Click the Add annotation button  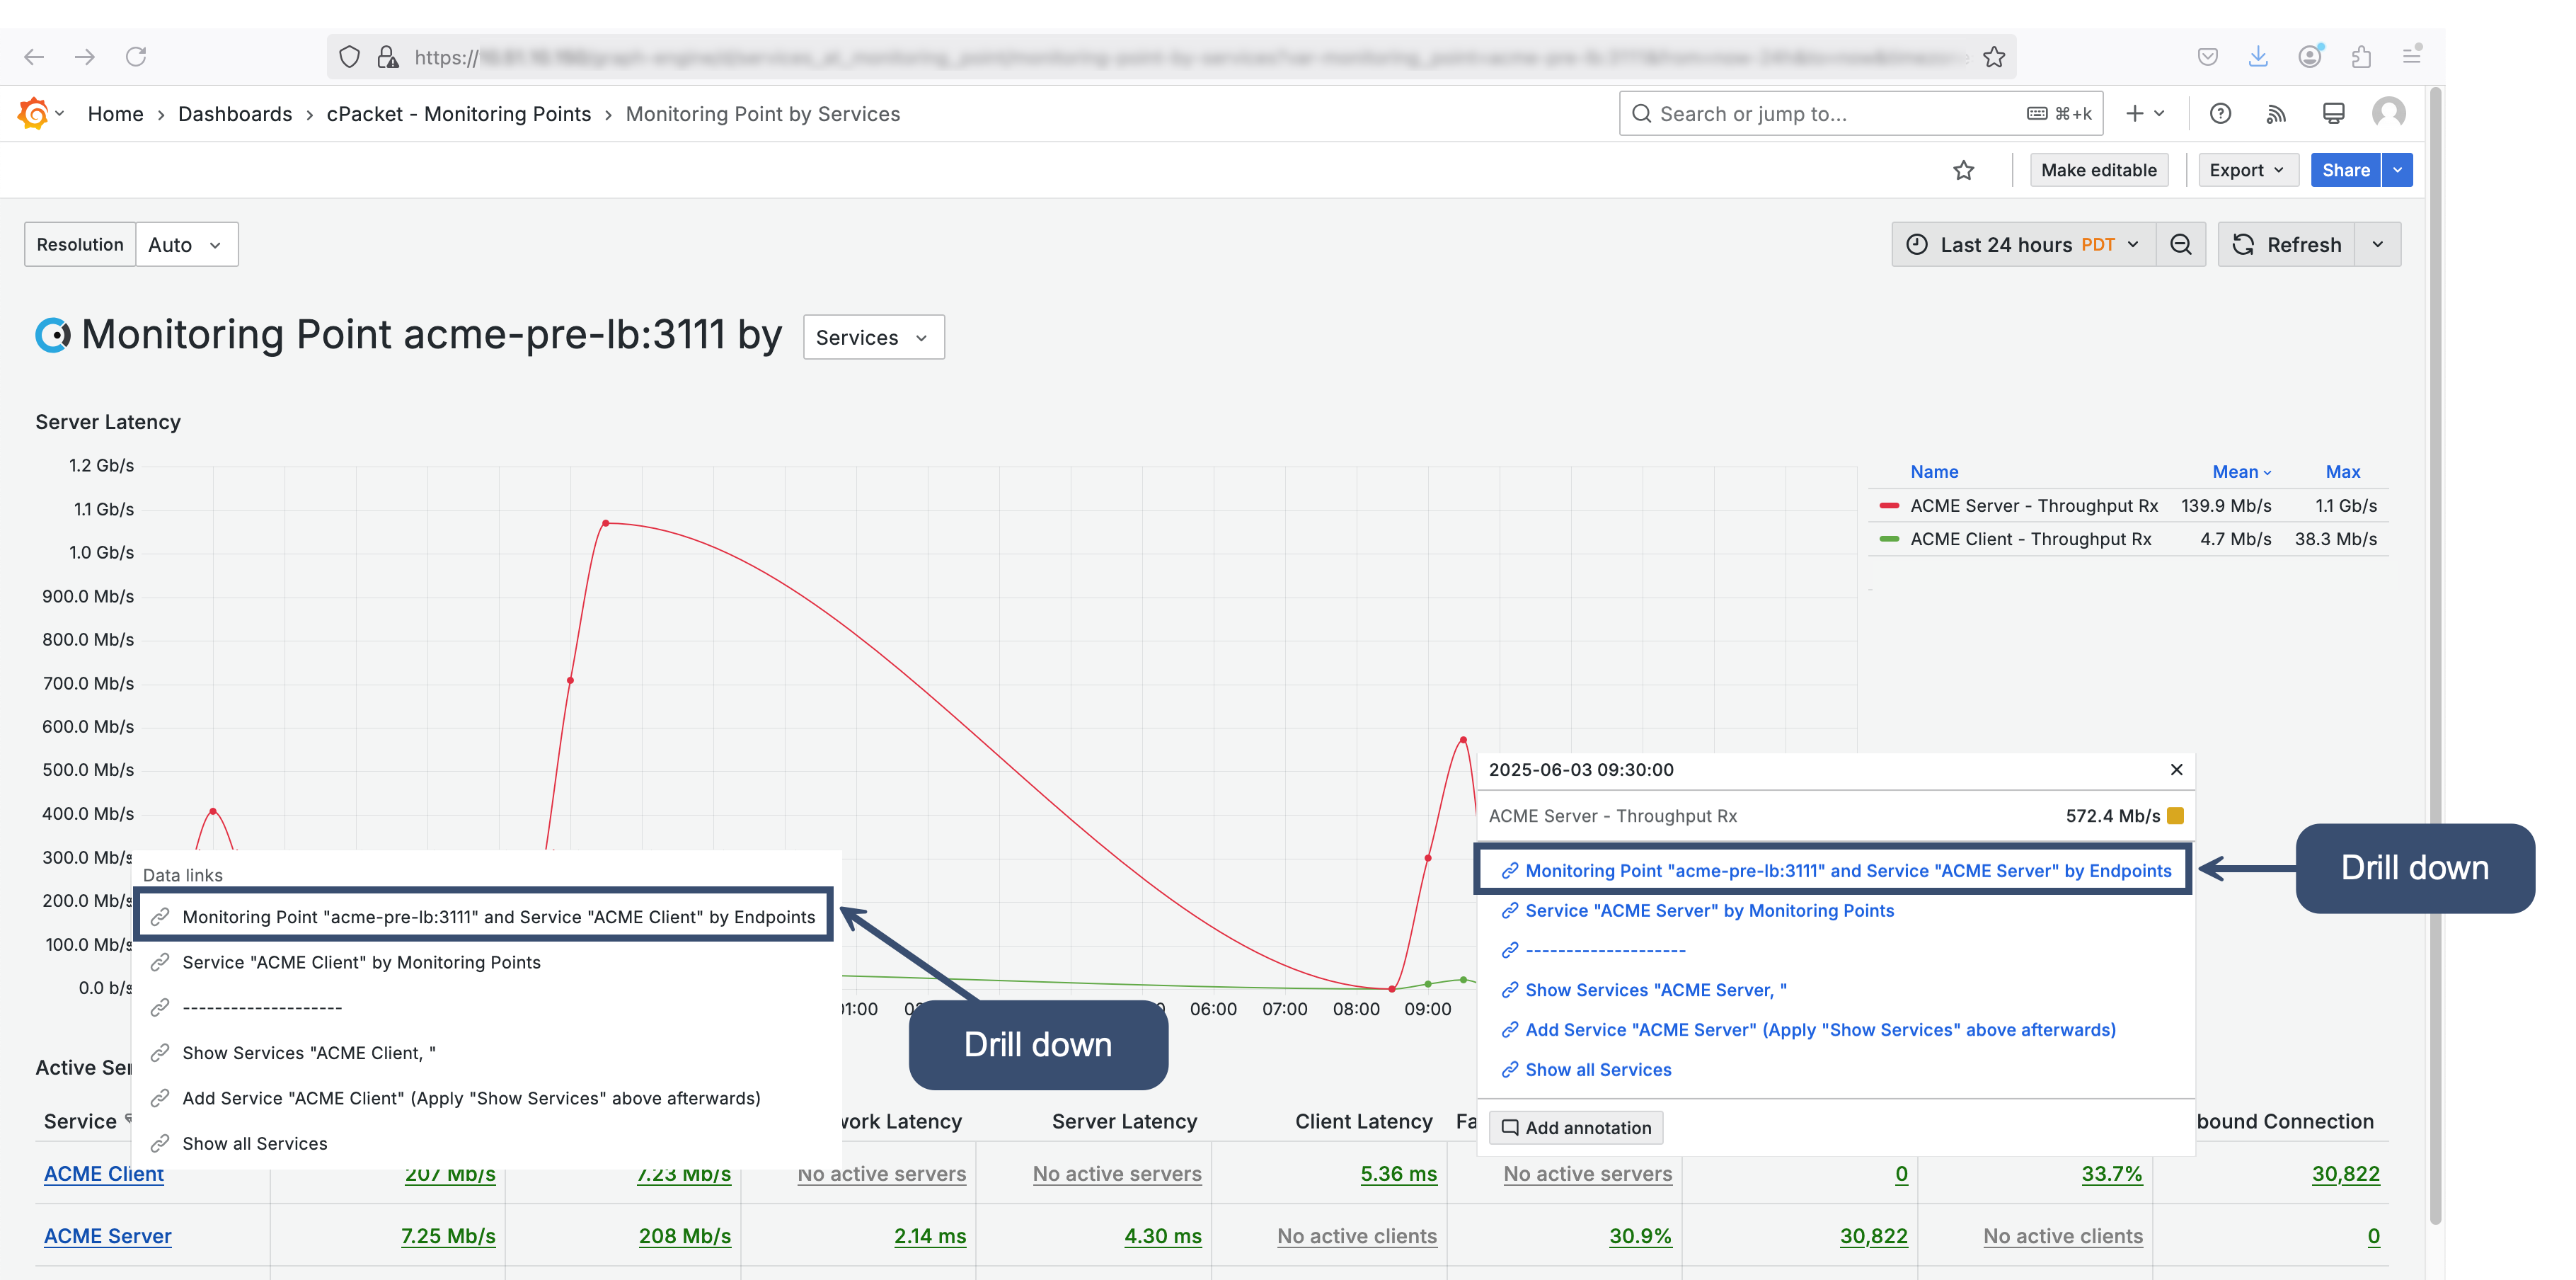click(1576, 1128)
